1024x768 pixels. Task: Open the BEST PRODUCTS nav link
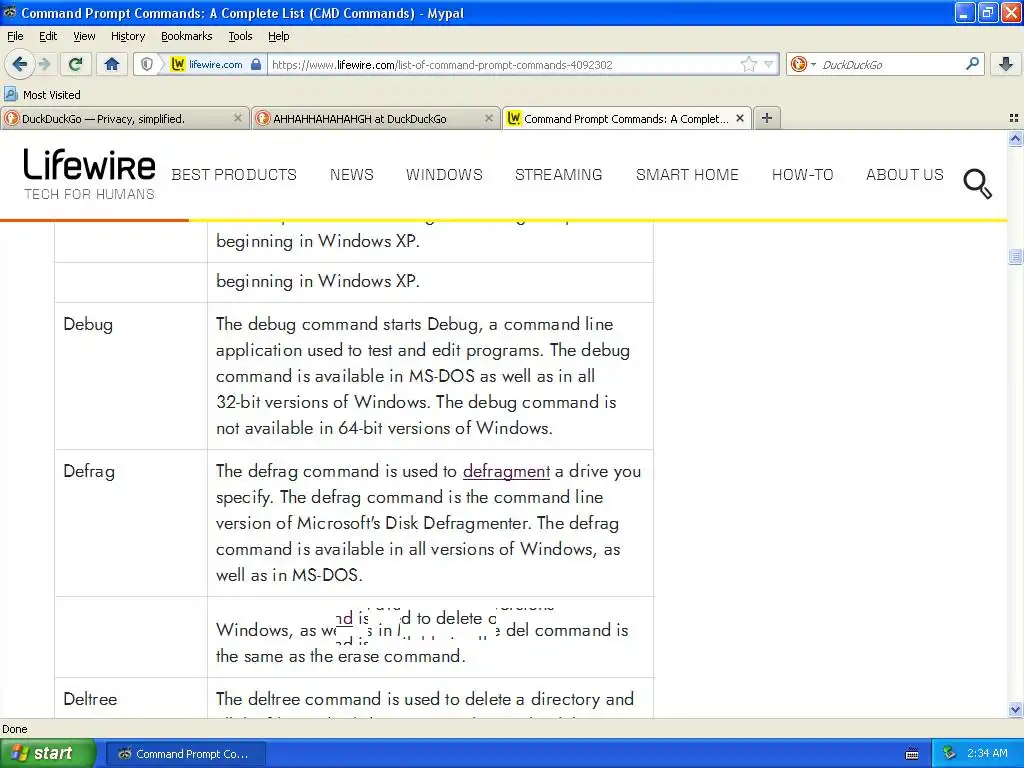pos(234,174)
